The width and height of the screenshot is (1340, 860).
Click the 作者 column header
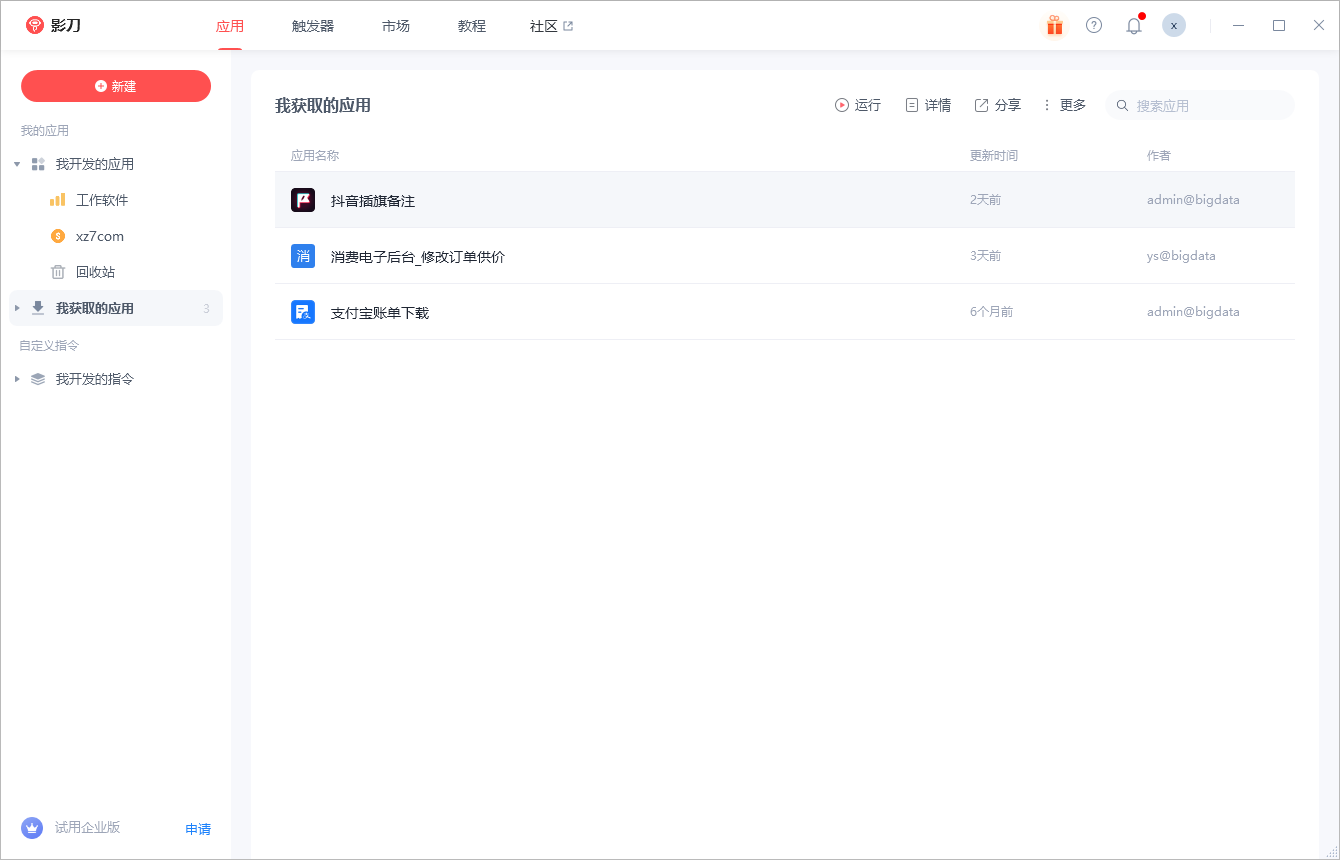coord(1159,155)
